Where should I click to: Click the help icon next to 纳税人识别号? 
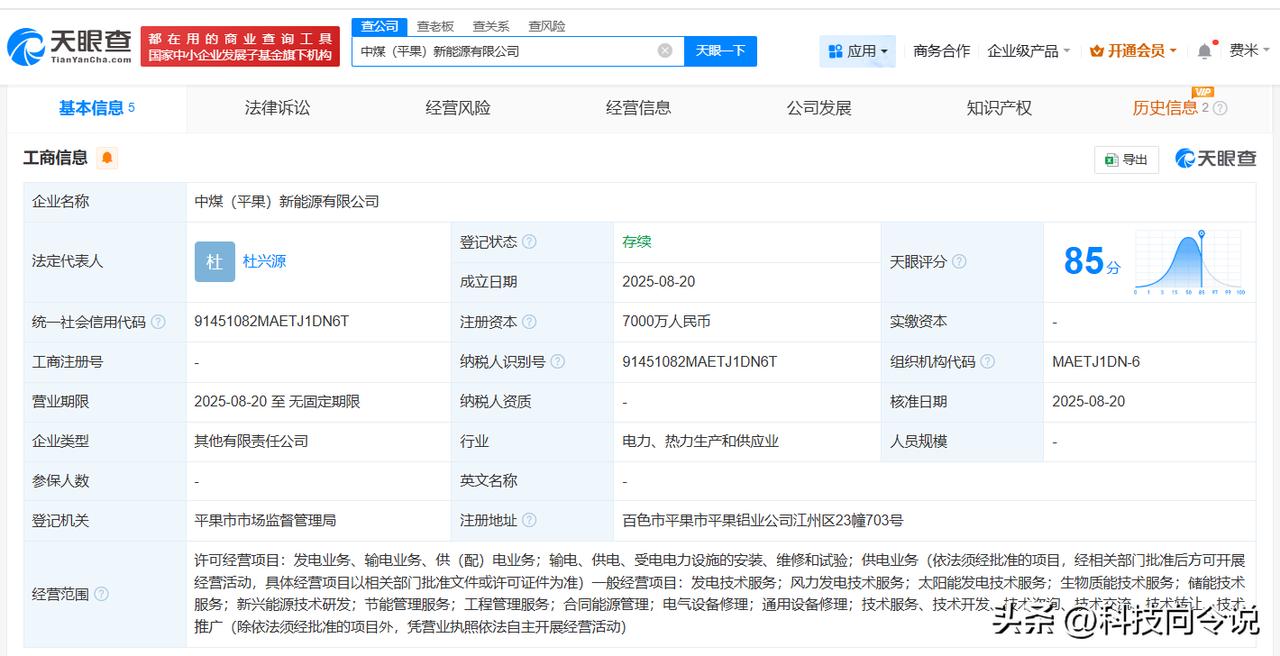click(x=557, y=362)
